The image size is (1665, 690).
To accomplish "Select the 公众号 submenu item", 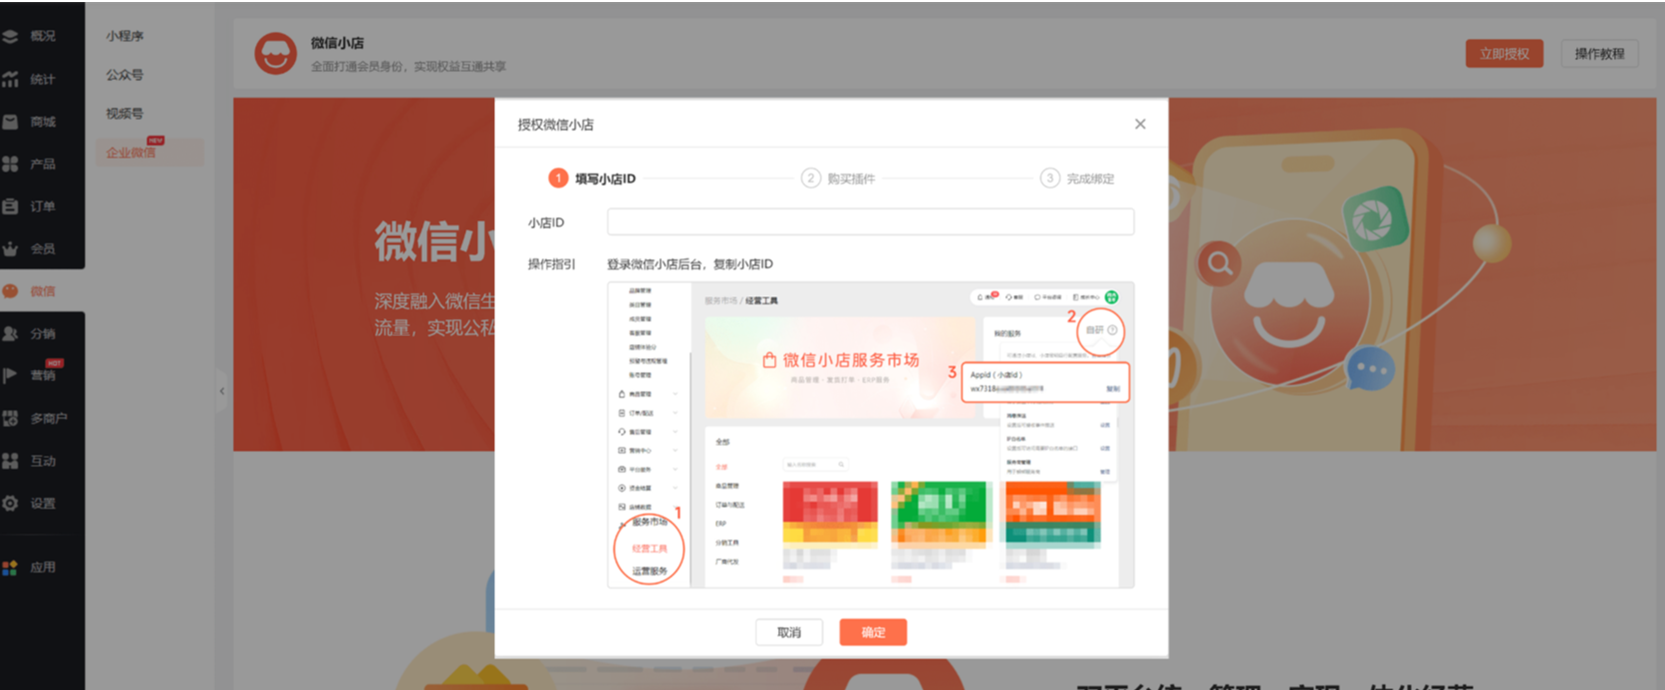I will coord(125,75).
